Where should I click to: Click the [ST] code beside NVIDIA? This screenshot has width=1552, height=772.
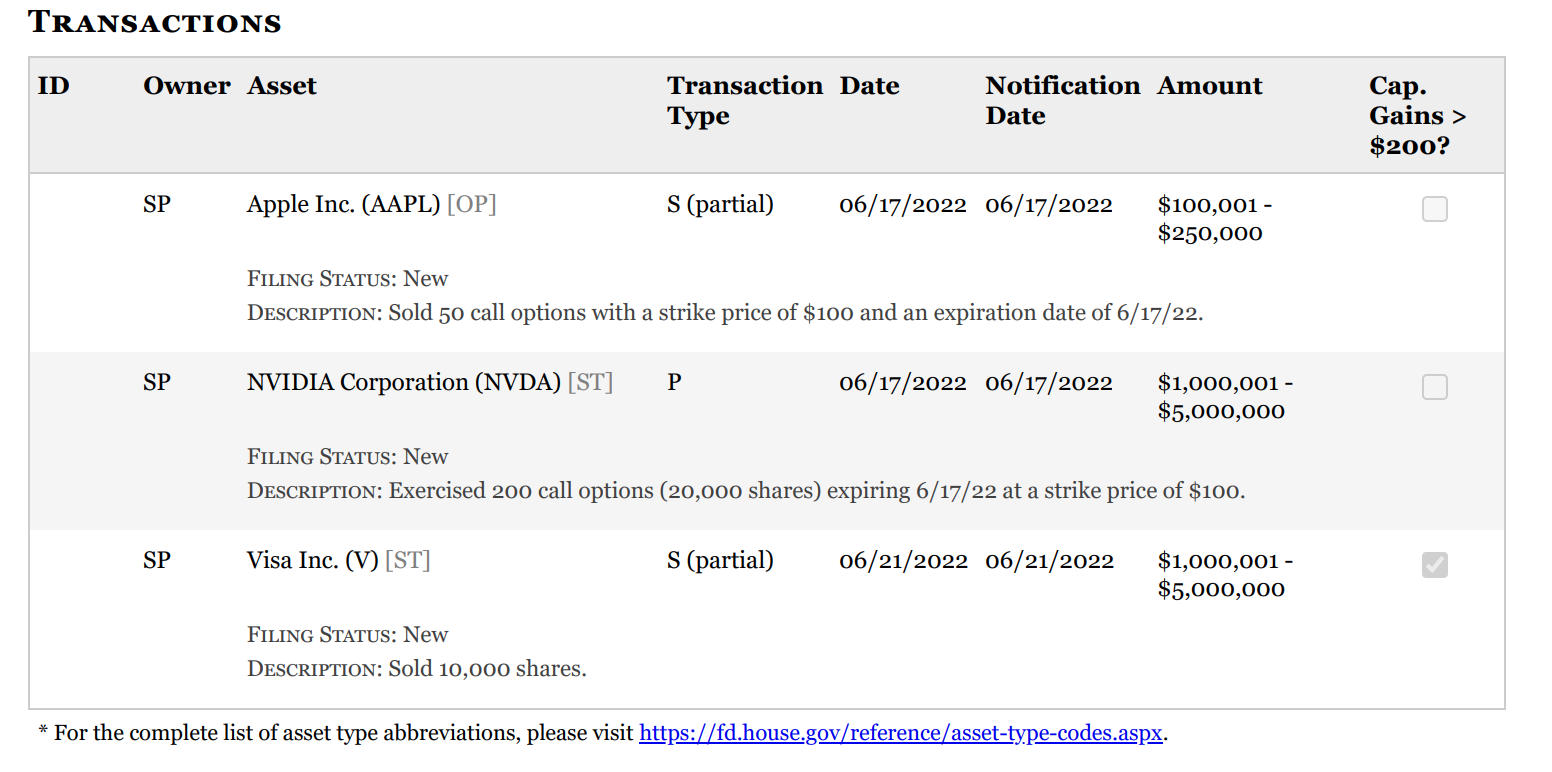pyautogui.click(x=590, y=382)
